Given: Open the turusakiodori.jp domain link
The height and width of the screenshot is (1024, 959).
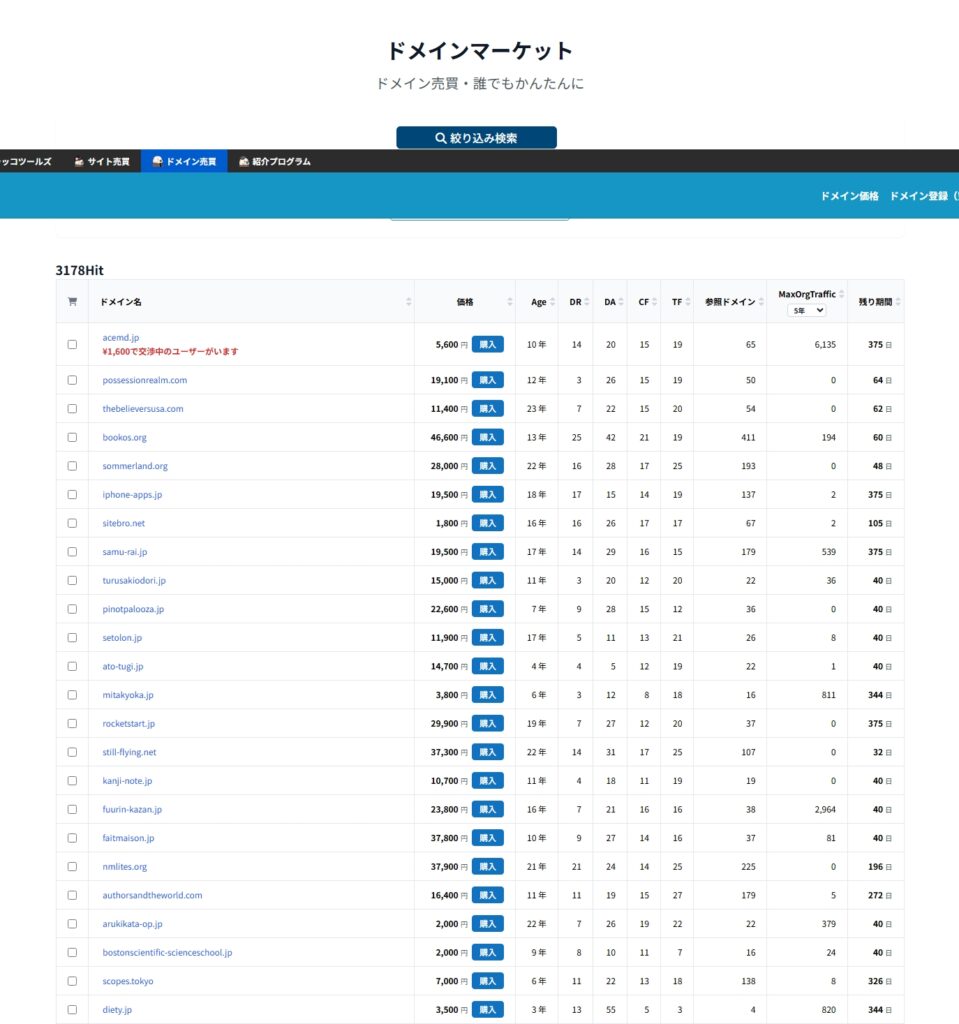Looking at the screenshot, I should 134,581.
